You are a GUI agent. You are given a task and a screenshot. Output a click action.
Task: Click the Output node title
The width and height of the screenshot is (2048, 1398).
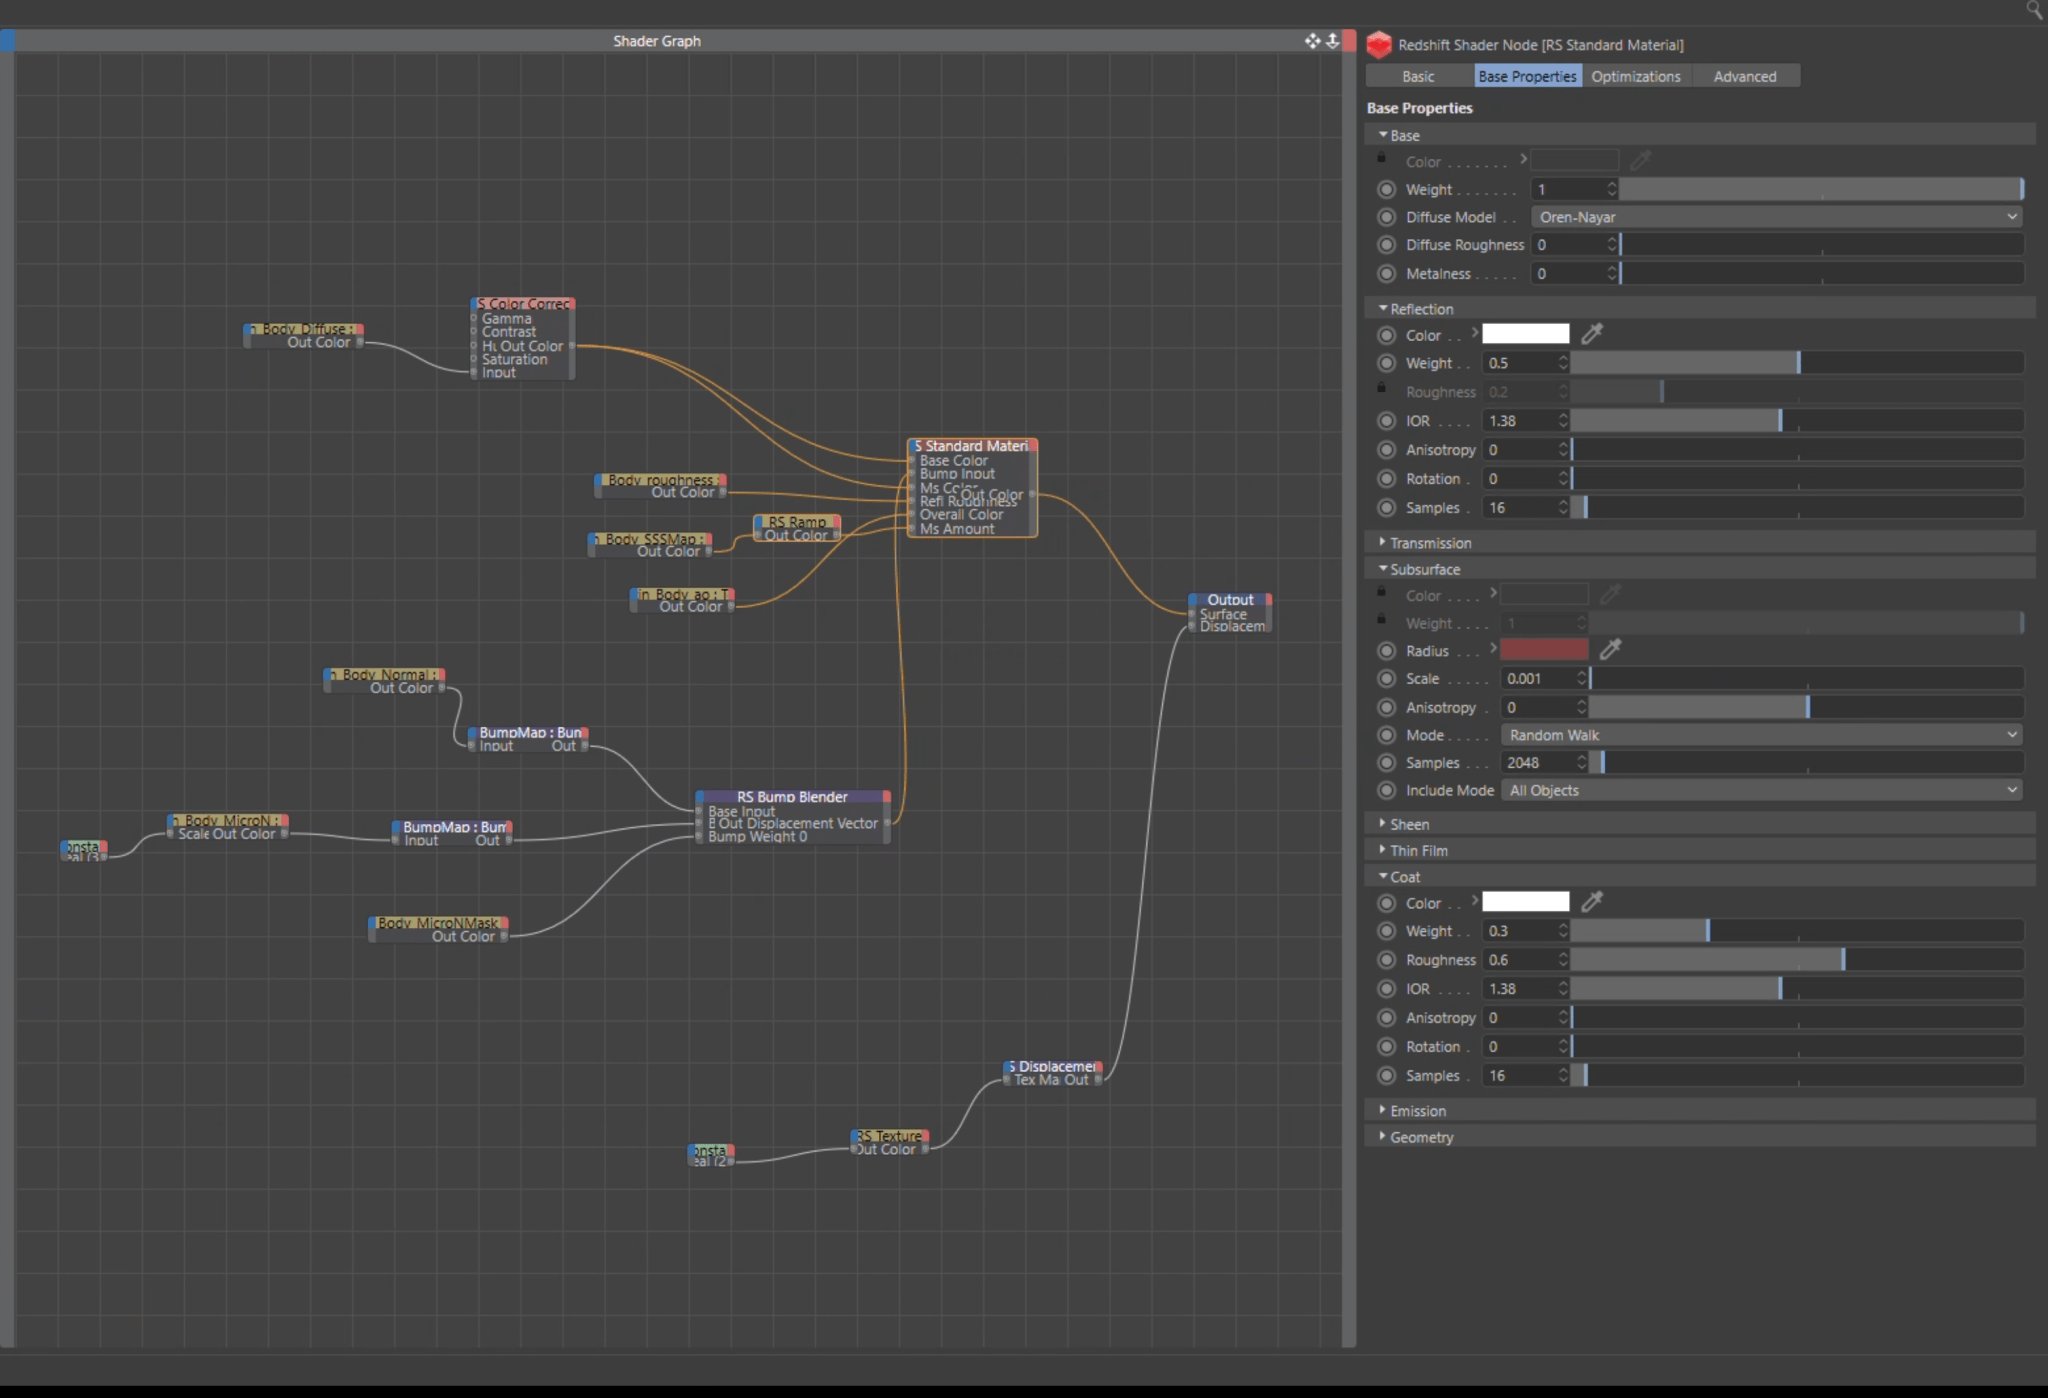point(1229,600)
